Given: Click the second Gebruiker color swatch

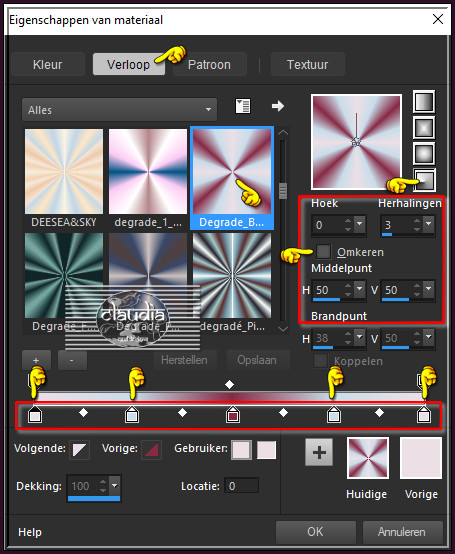Looking at the screenshot, I should [266, 450].
